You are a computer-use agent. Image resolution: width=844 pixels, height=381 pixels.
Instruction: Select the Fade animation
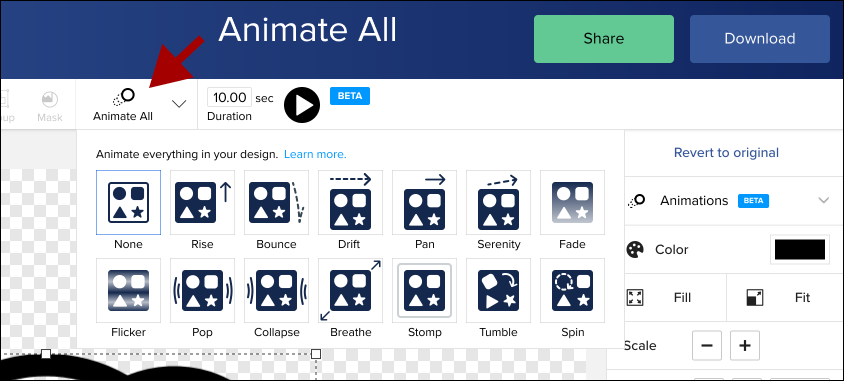(x=572, y=202)
